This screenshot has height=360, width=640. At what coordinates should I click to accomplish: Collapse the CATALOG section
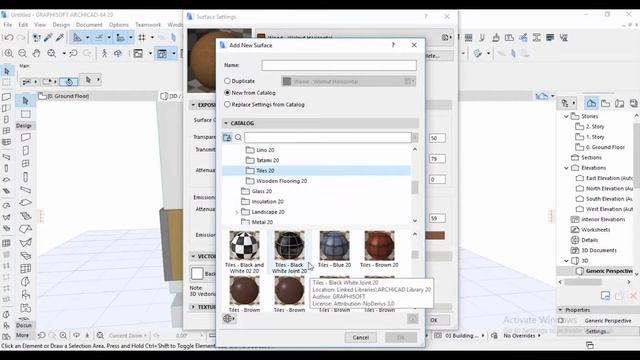click(x=226, y=123)
